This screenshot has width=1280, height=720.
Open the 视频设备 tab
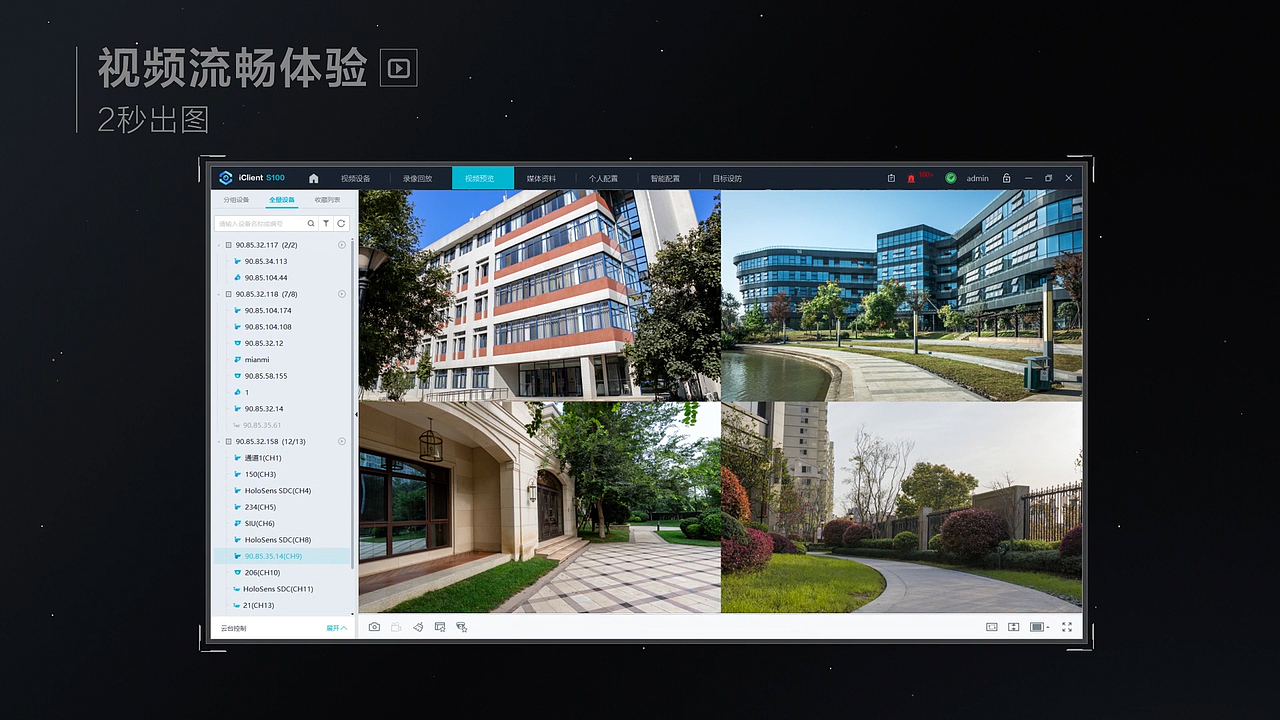tap(355, 178)
